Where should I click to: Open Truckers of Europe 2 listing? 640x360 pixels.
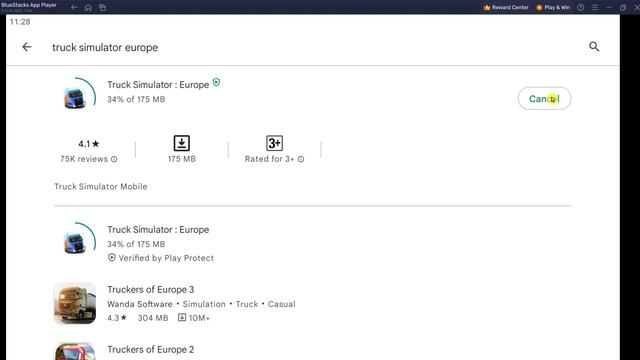pyautogui.click(x=312, y=351)
